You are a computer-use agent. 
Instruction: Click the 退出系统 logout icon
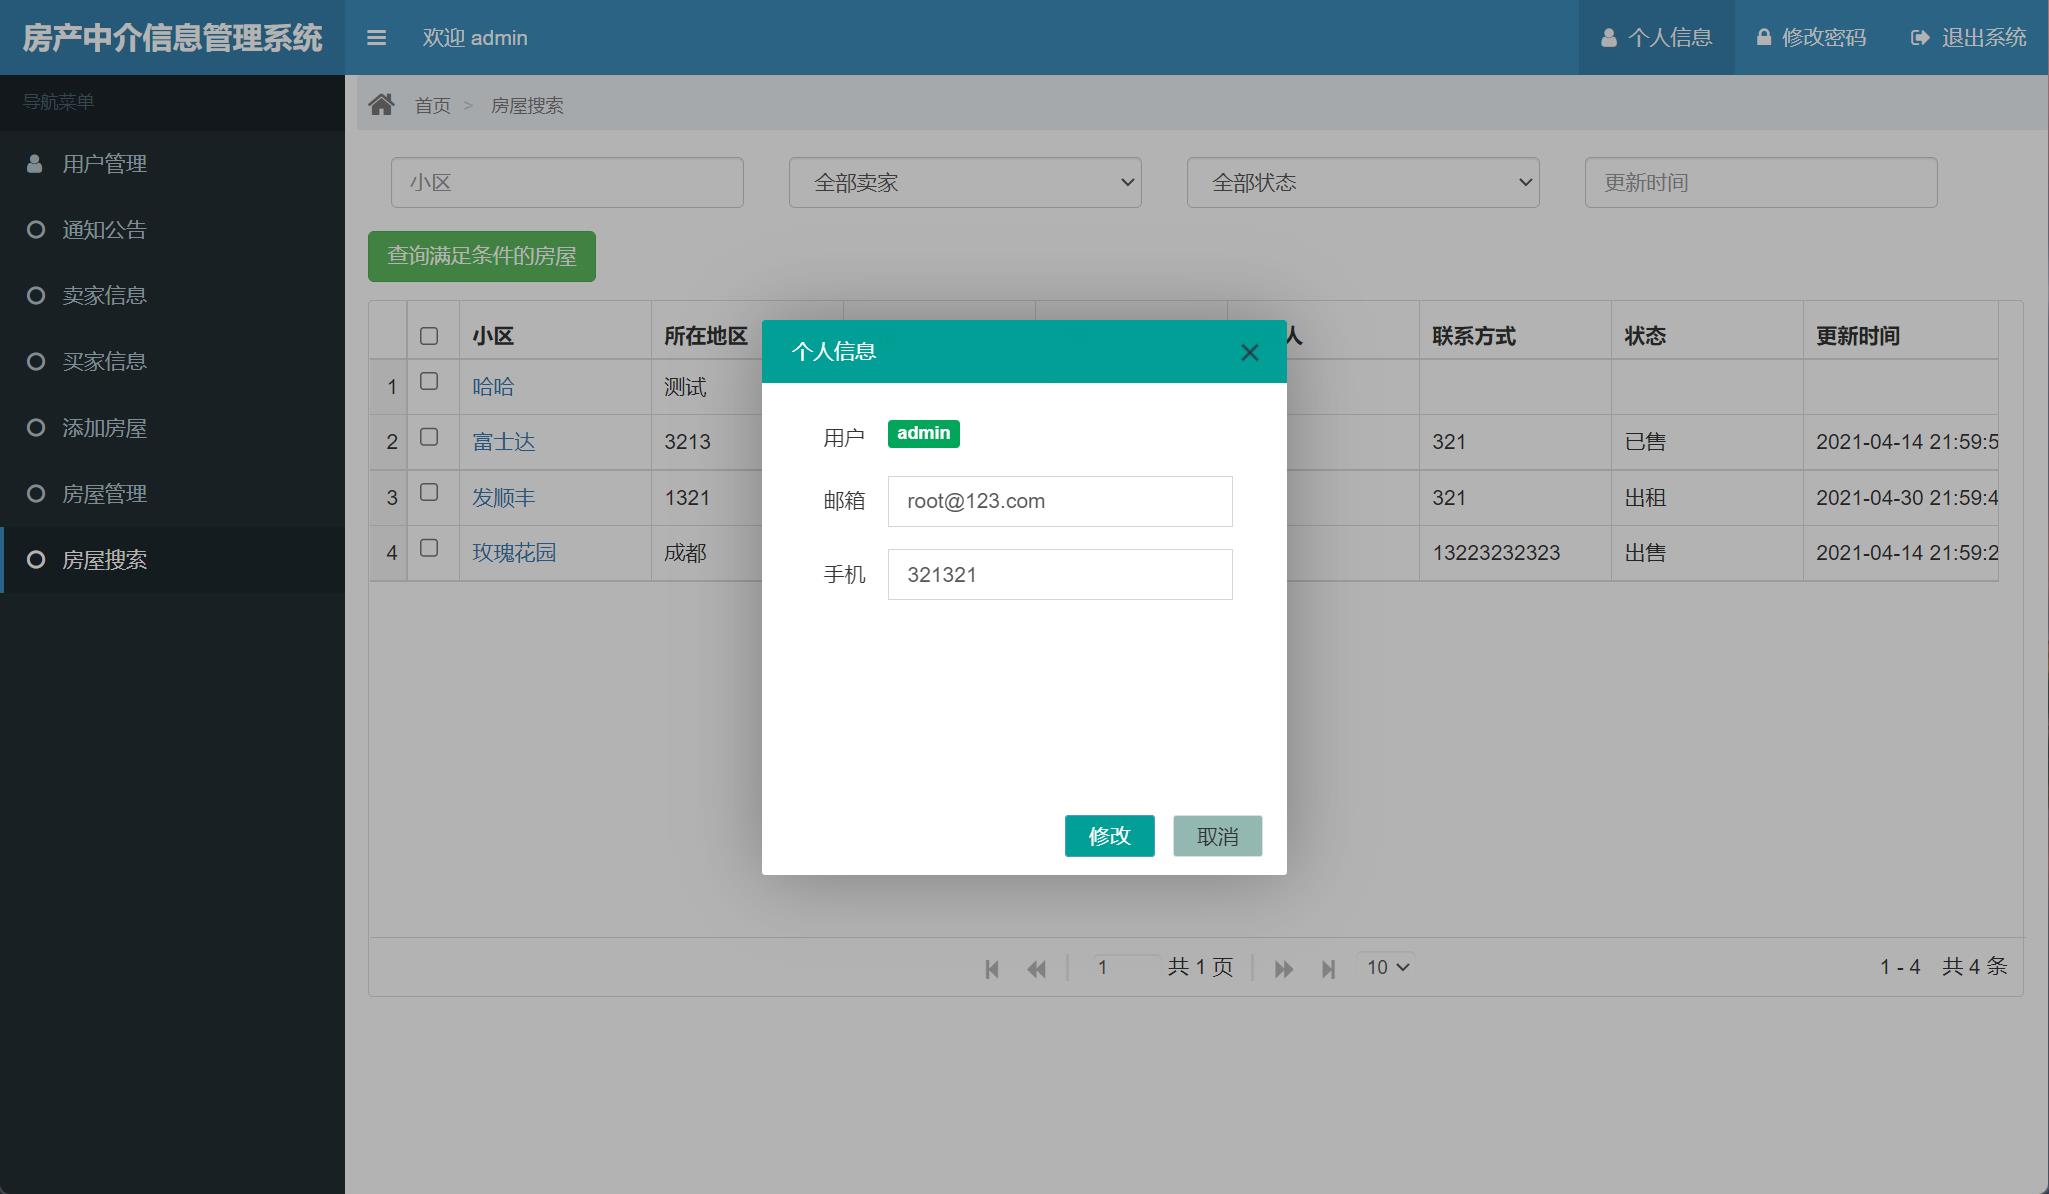coord(1919,38)
